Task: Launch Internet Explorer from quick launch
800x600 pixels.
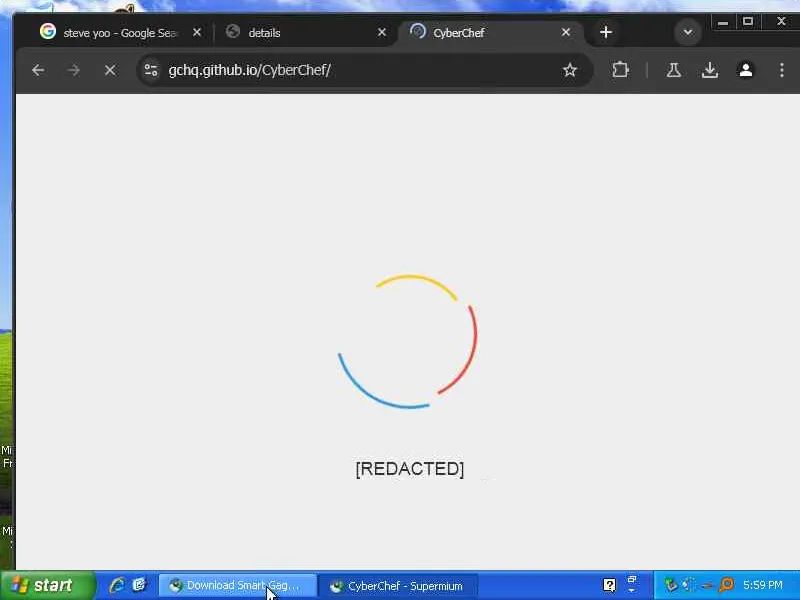Action: tap(117, 585)
